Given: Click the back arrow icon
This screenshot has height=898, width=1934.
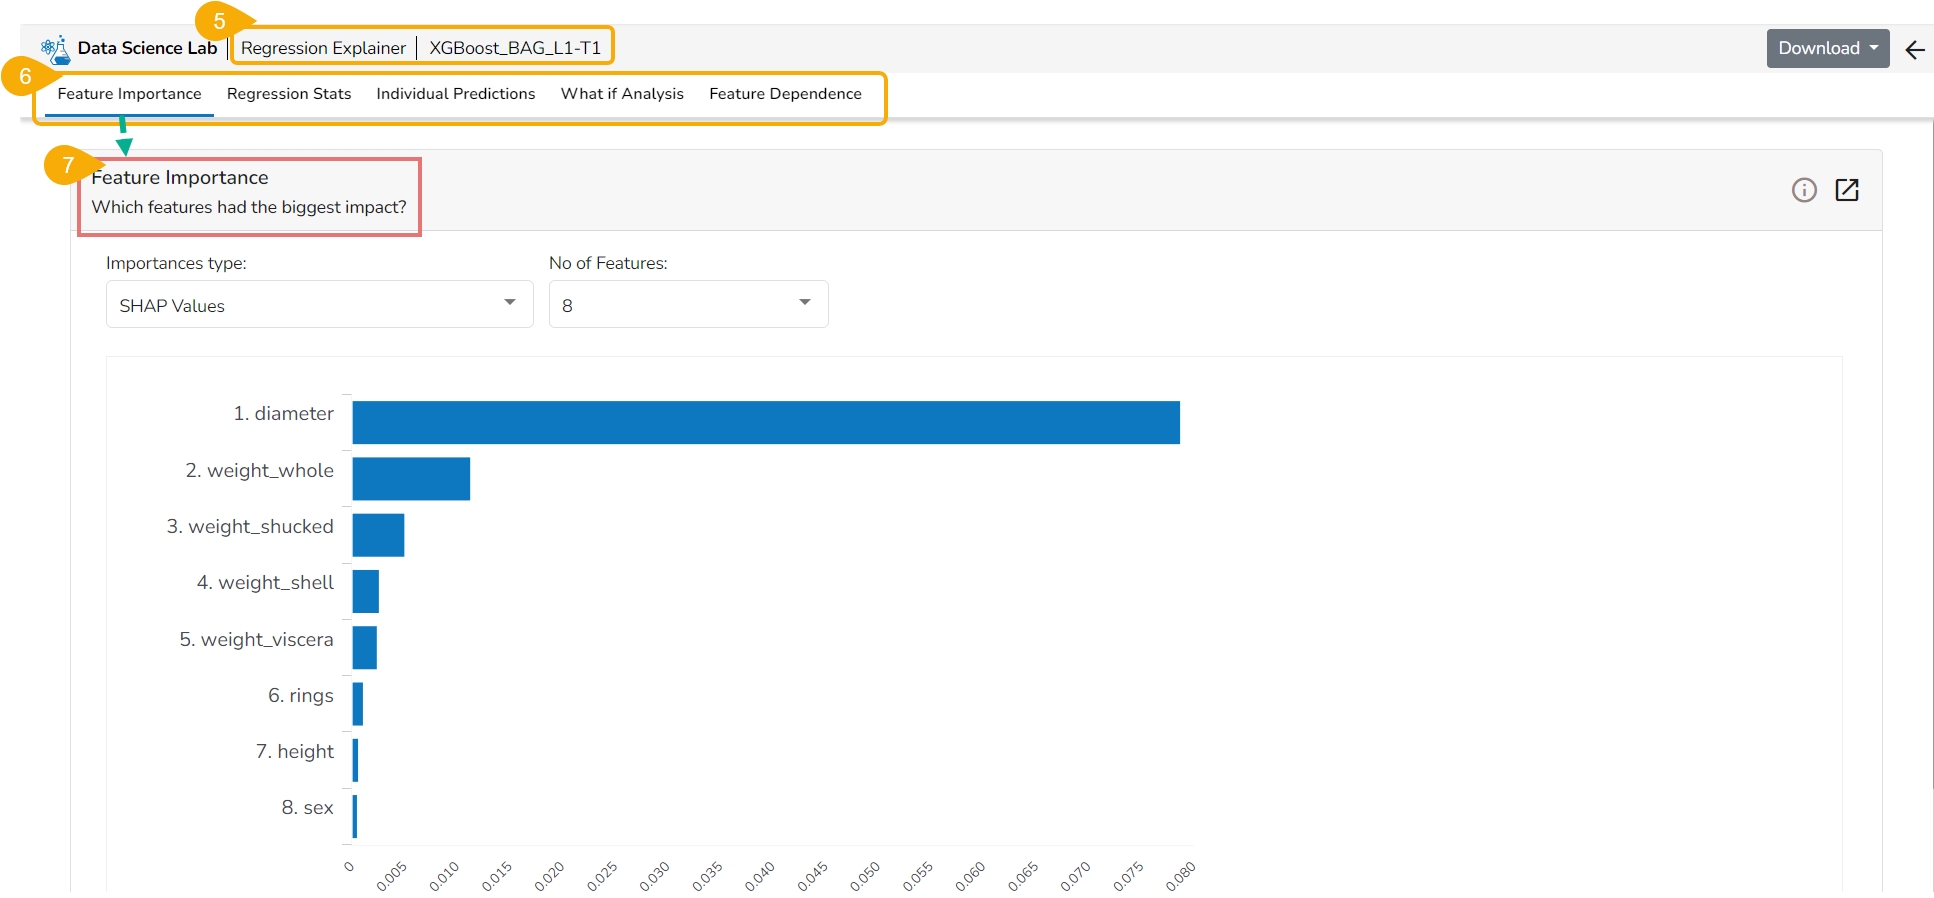Looking at the screenshot, I should (x=1914, y=50).
